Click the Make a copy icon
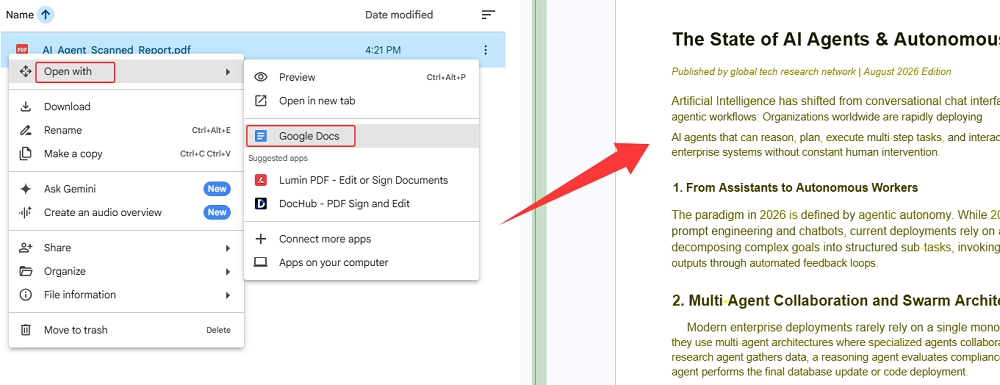The width and height of the screenshot is (1000, 385). coord(26,154)
